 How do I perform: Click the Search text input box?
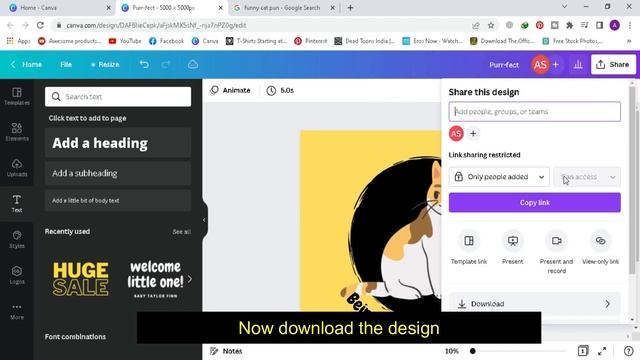click(x=118, y=97)
